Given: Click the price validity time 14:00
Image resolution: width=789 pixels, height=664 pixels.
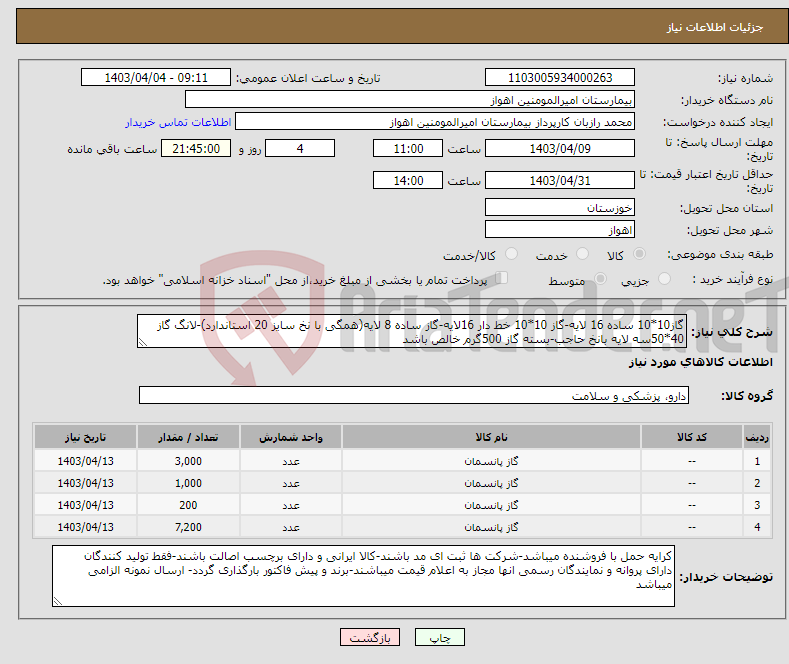Looking at the screenshot, I should (x=408, y=180).
